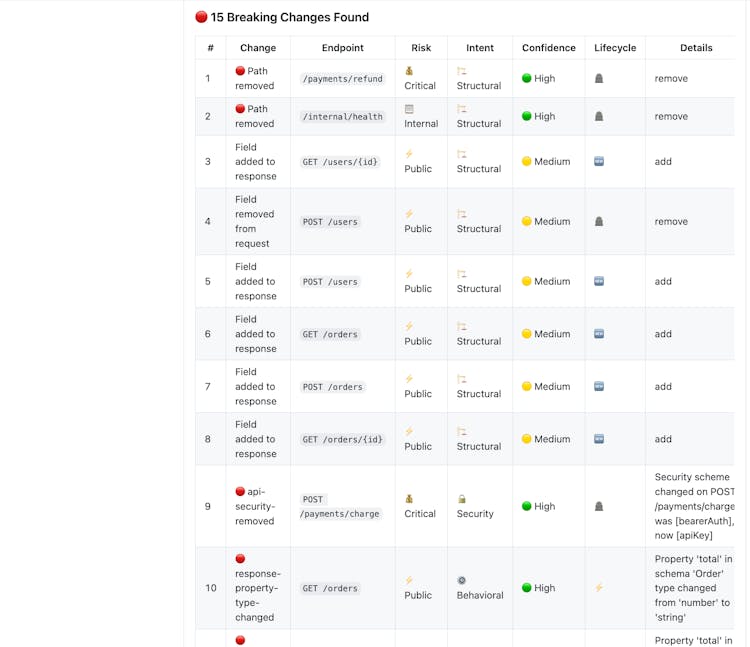
Task: Click the NEW lifecycle badge in row 3
Action: pos(599,161)
